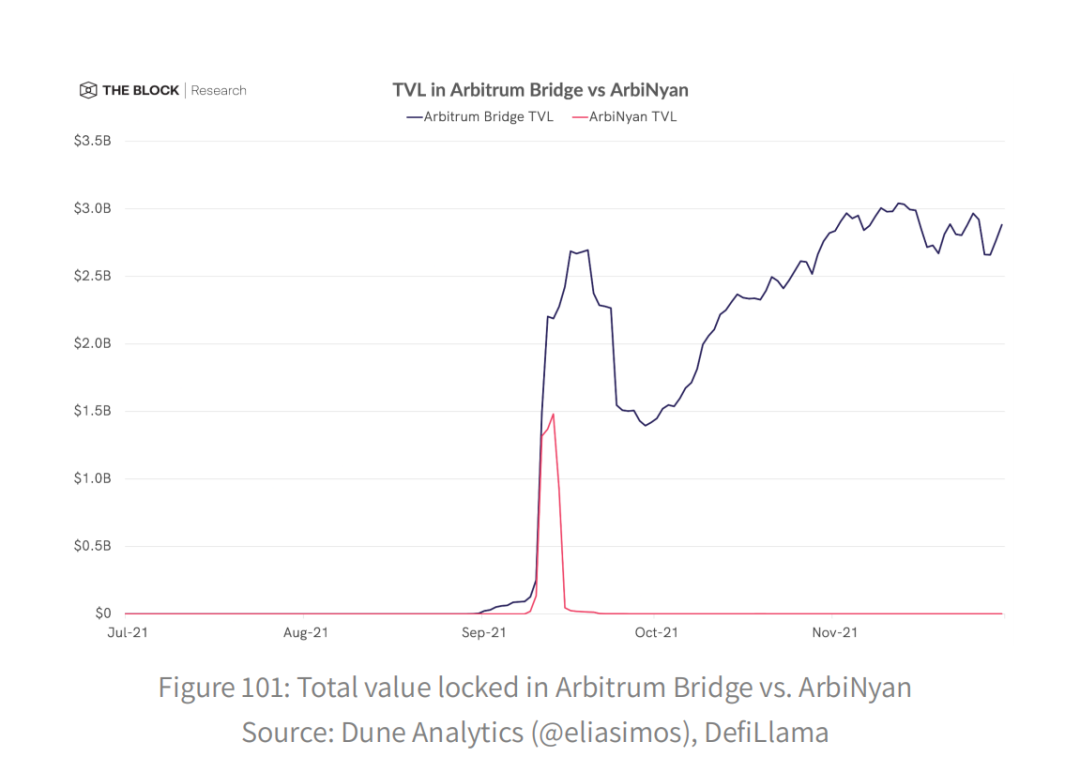Click the $3.5B y-axis label

click(92, 141)
